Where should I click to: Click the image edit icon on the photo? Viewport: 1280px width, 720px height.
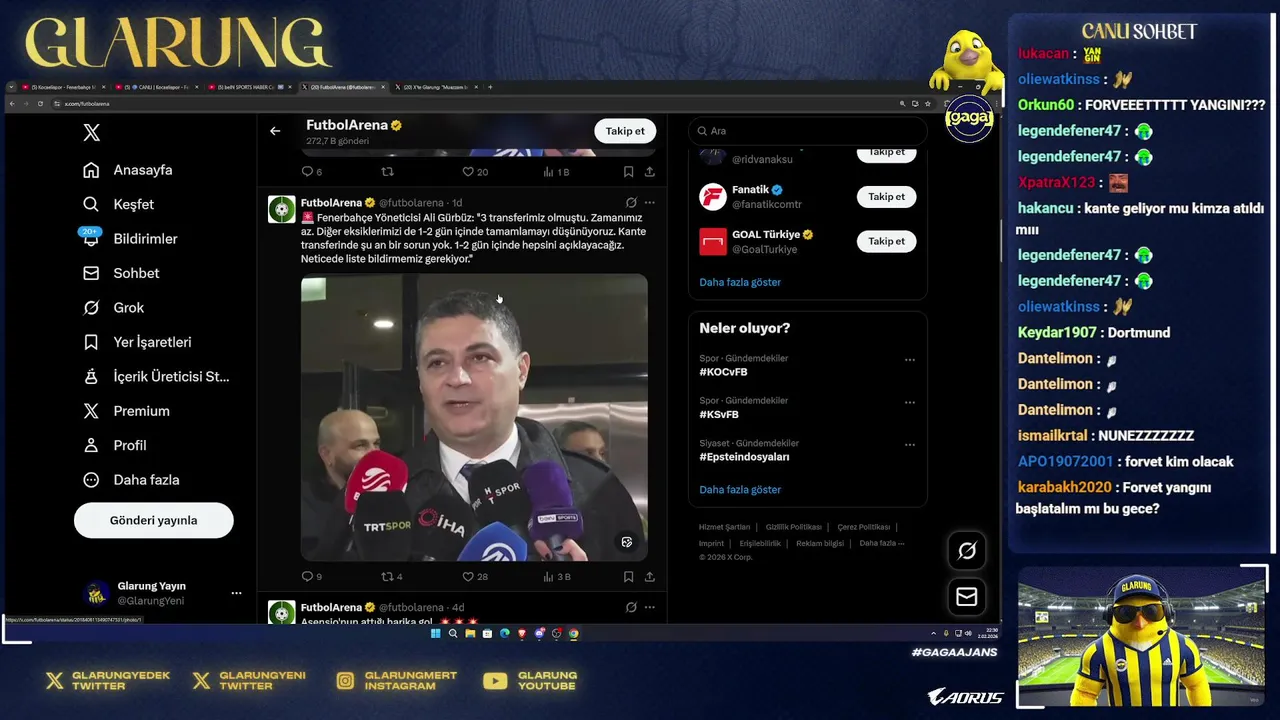[627, 542]
